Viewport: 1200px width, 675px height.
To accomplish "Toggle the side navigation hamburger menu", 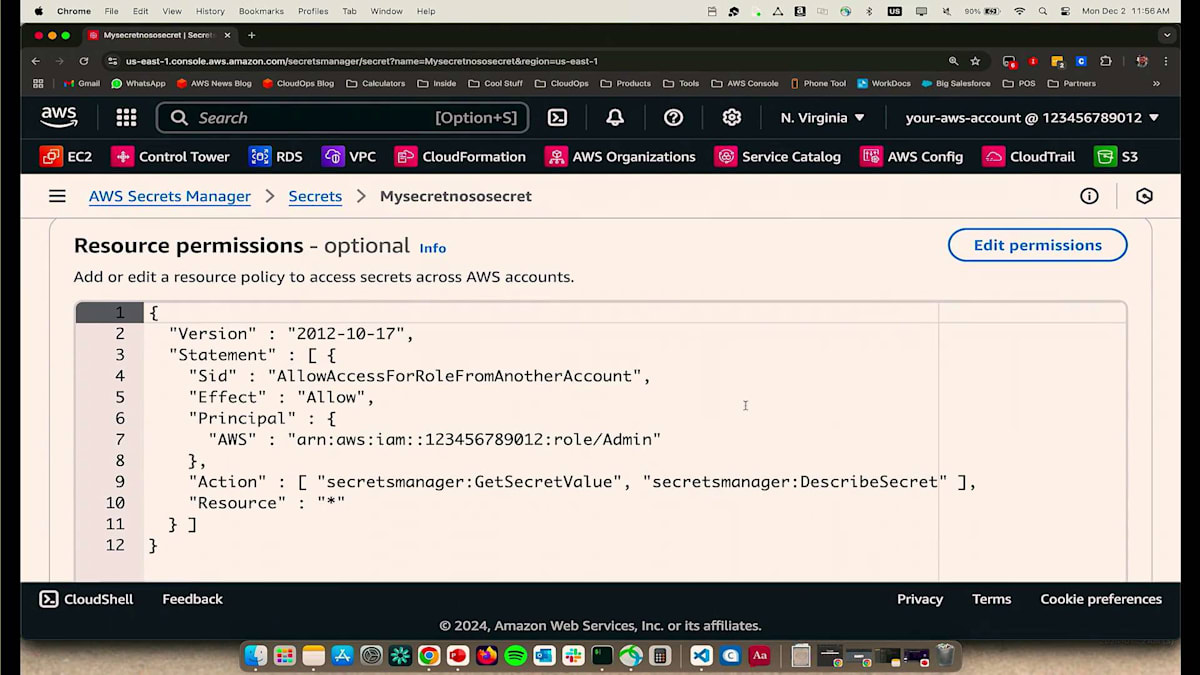I will 57,196.
